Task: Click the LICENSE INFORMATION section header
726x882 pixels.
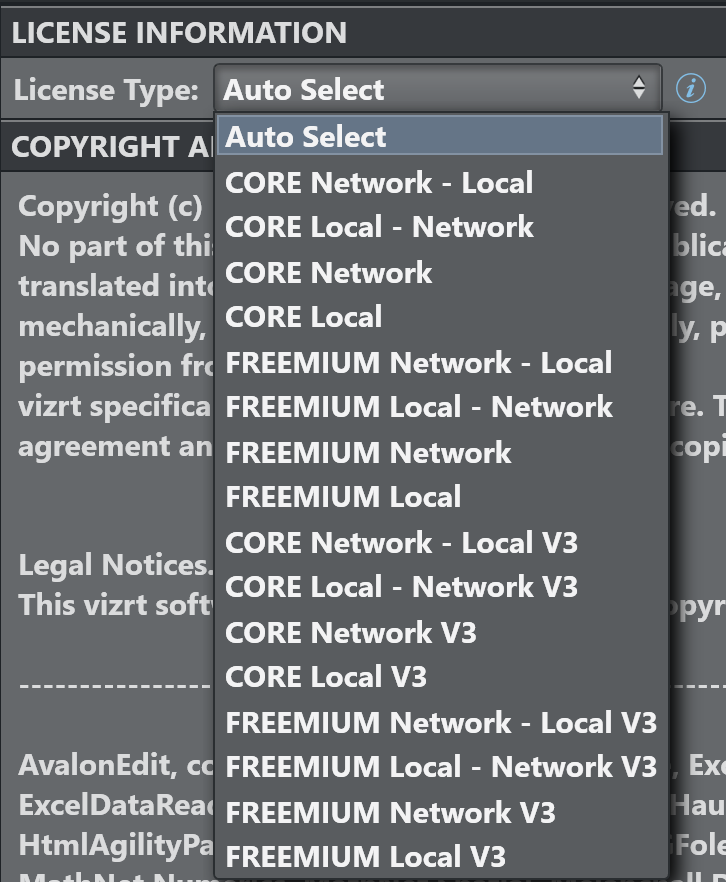Action: point(179,33)
